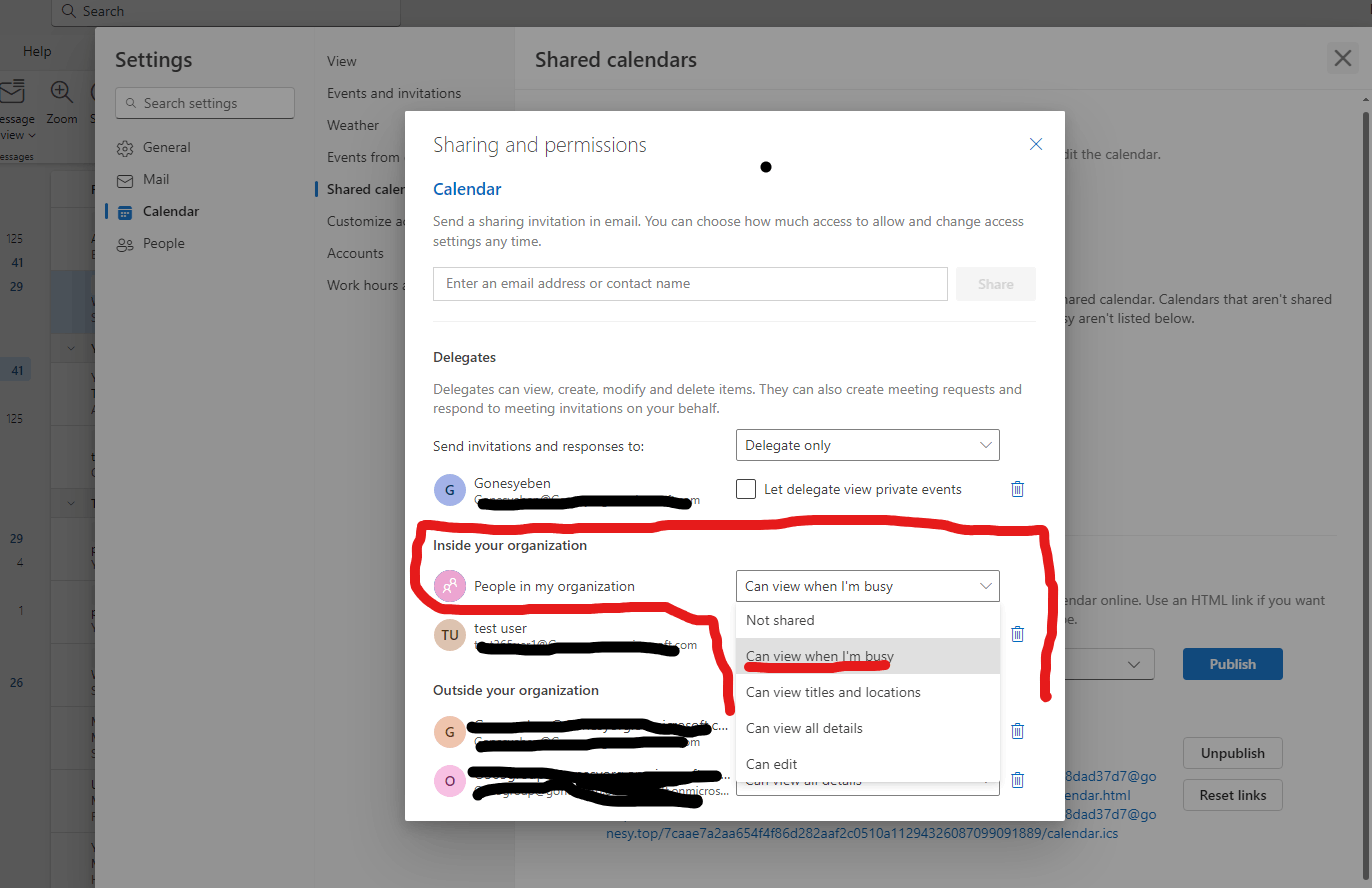Click the Outside your organization heading
1372x888 pixels.
(516, 691)
